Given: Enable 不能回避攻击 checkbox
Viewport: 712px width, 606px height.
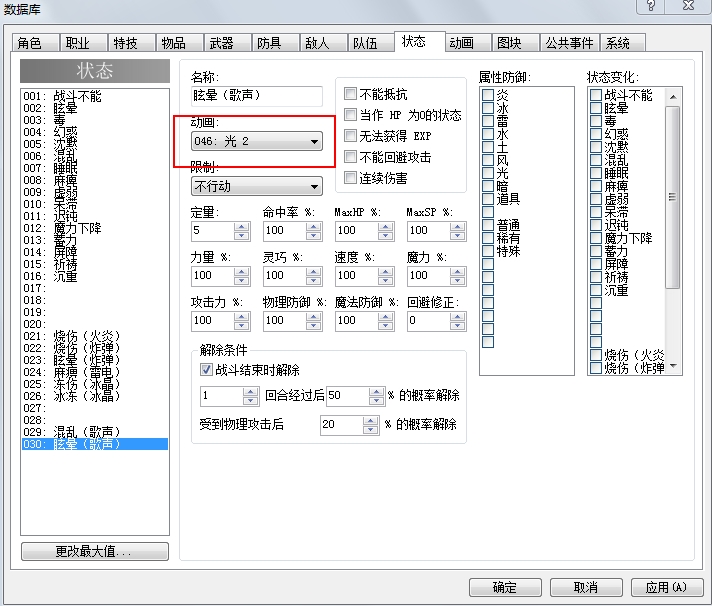Looking at the screenshot, I should click(x=350, y=157).
